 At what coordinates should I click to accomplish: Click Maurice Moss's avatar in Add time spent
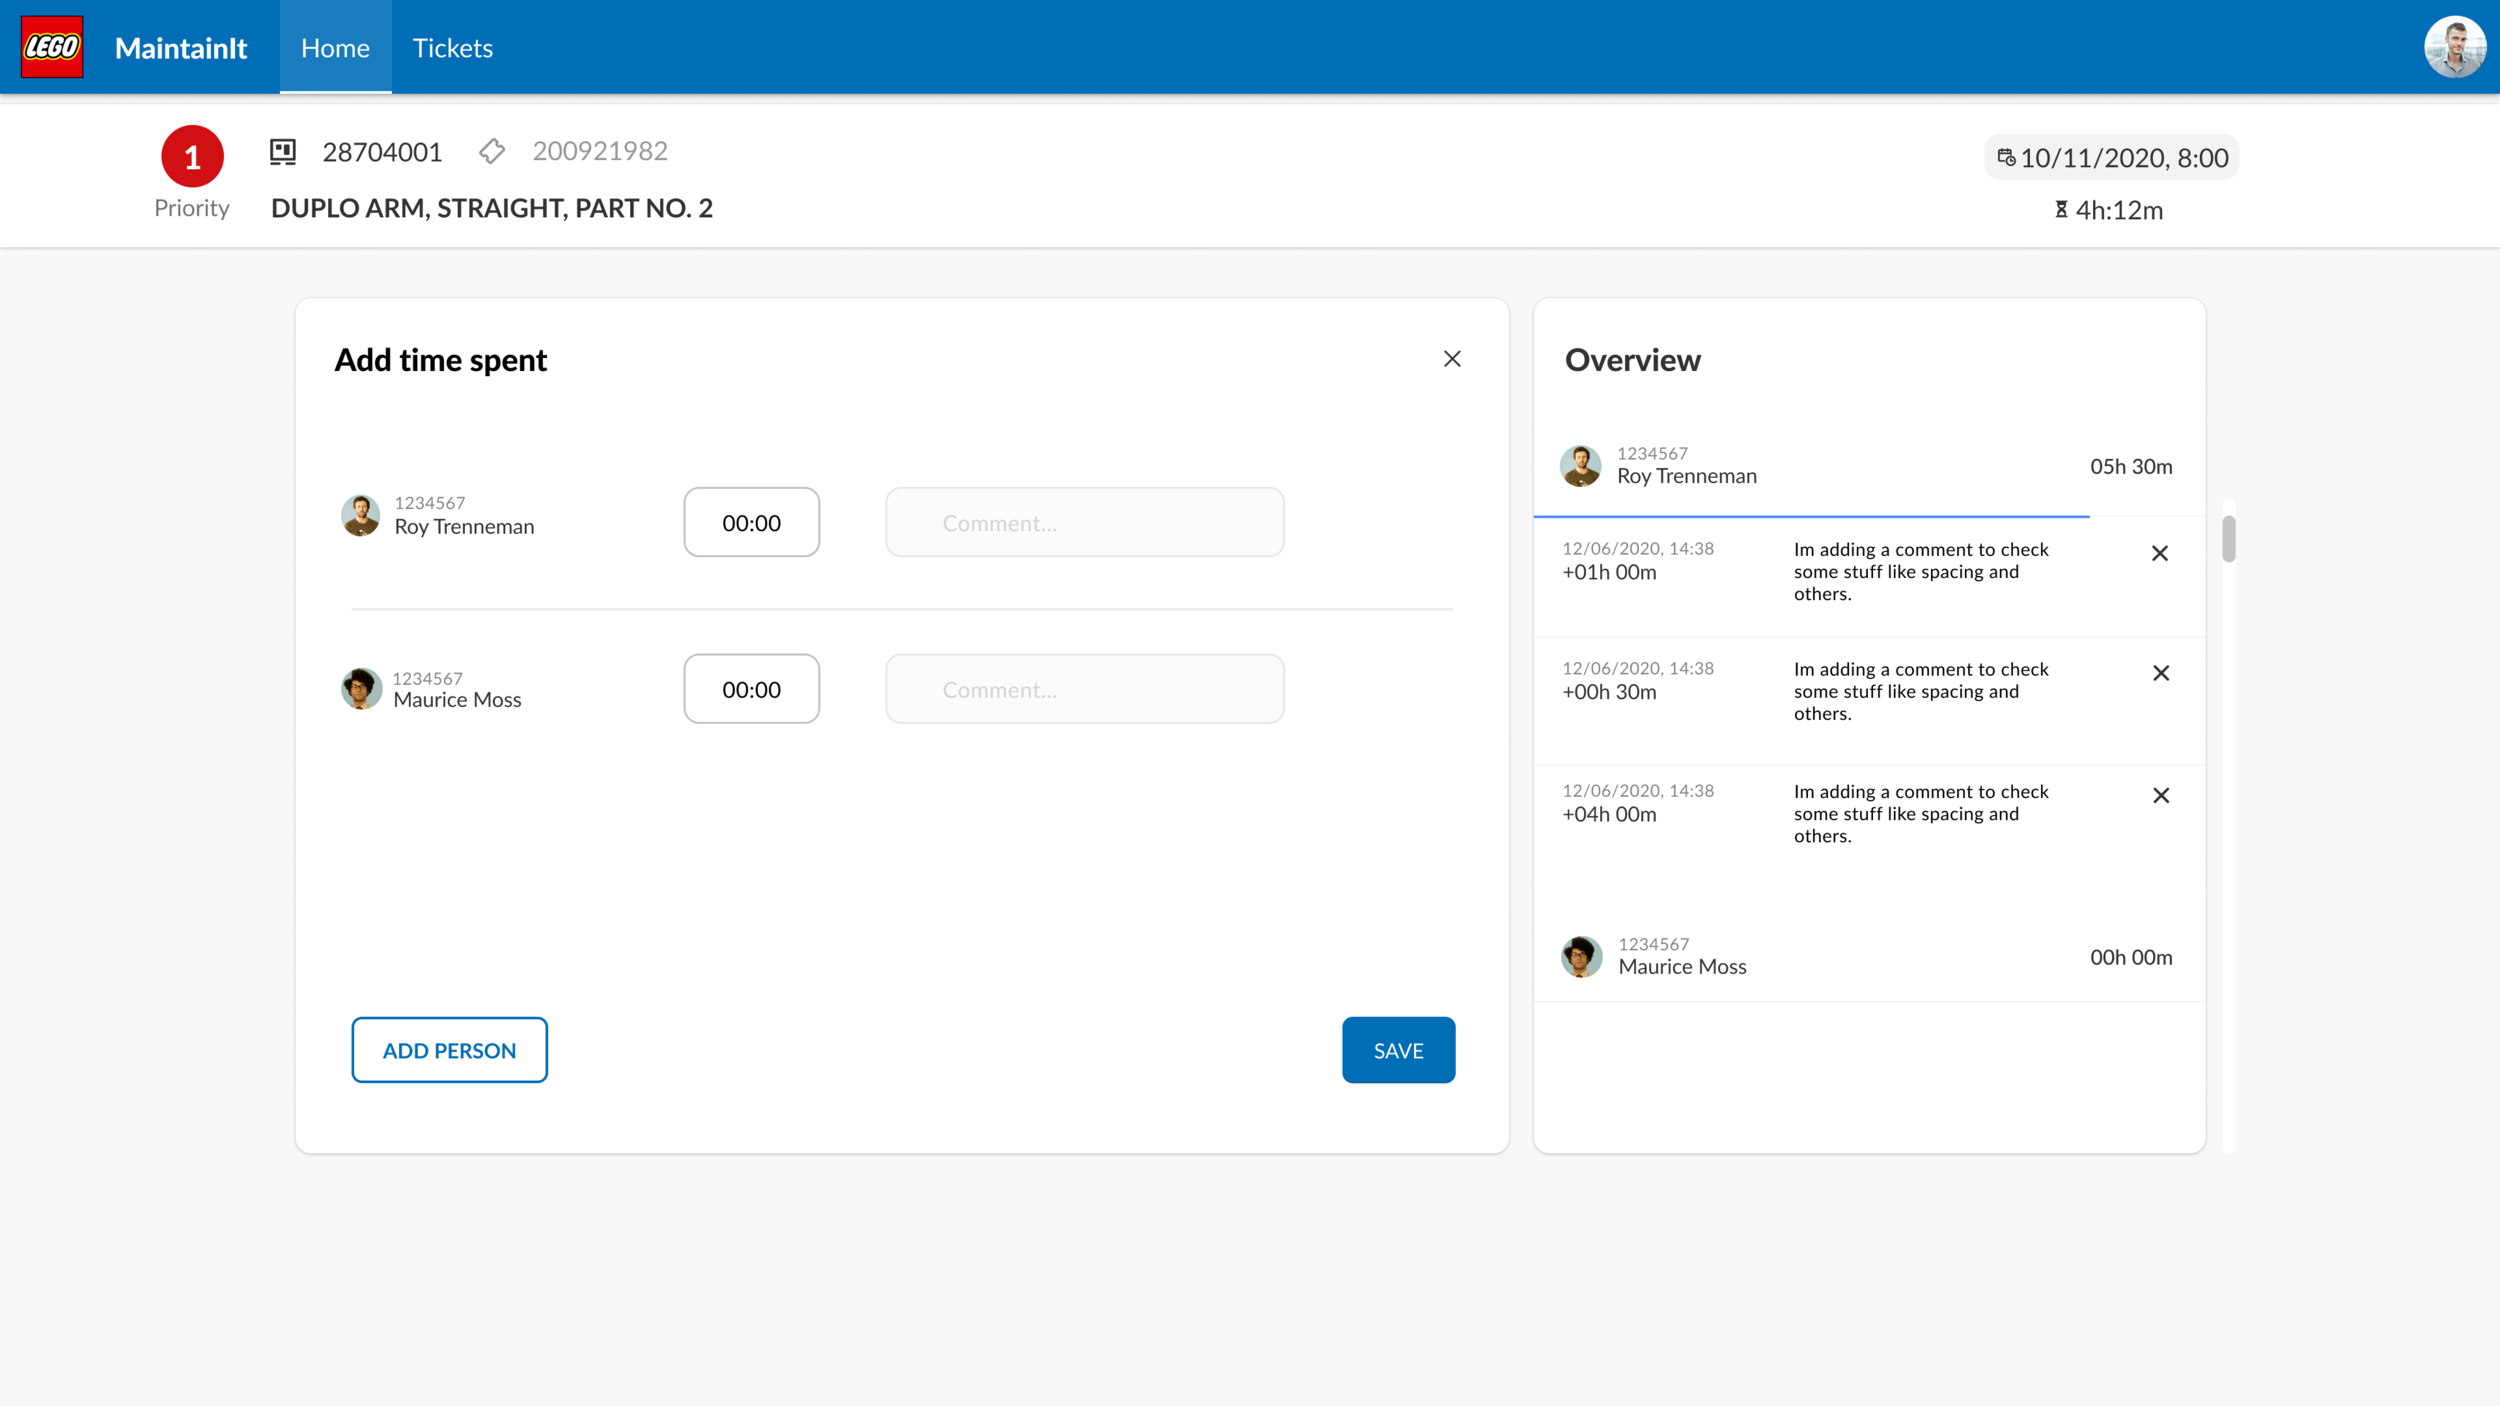click(x=361, y=689)
